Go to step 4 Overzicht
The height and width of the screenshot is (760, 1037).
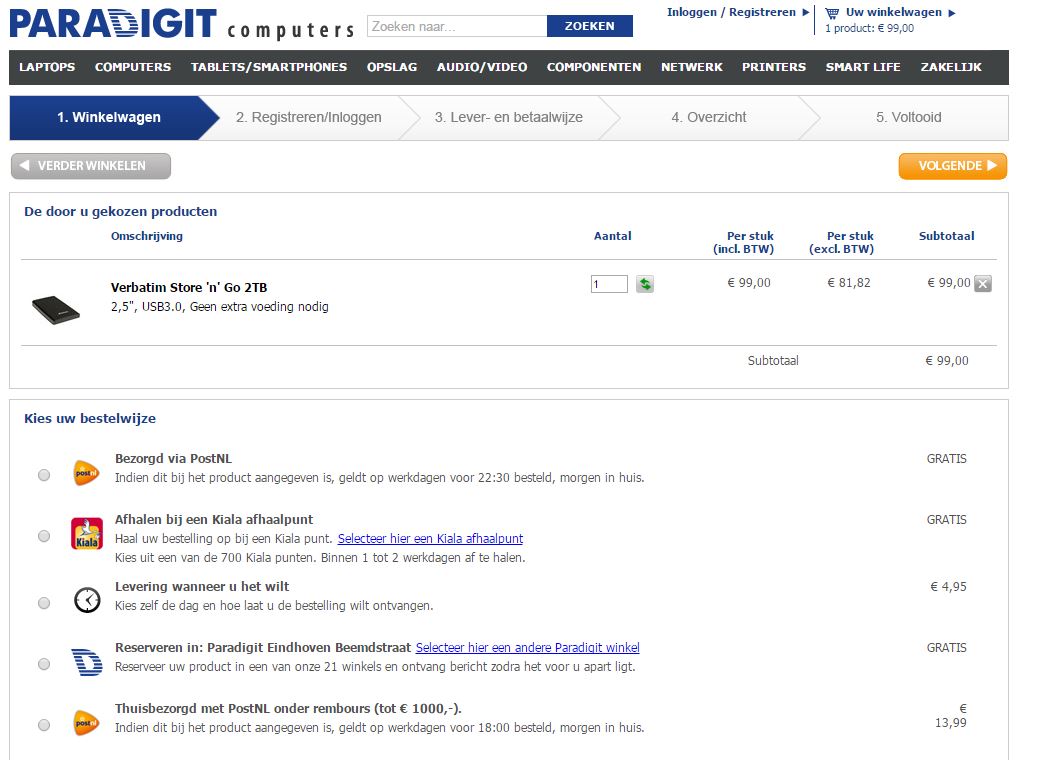[x=709, y=118]
